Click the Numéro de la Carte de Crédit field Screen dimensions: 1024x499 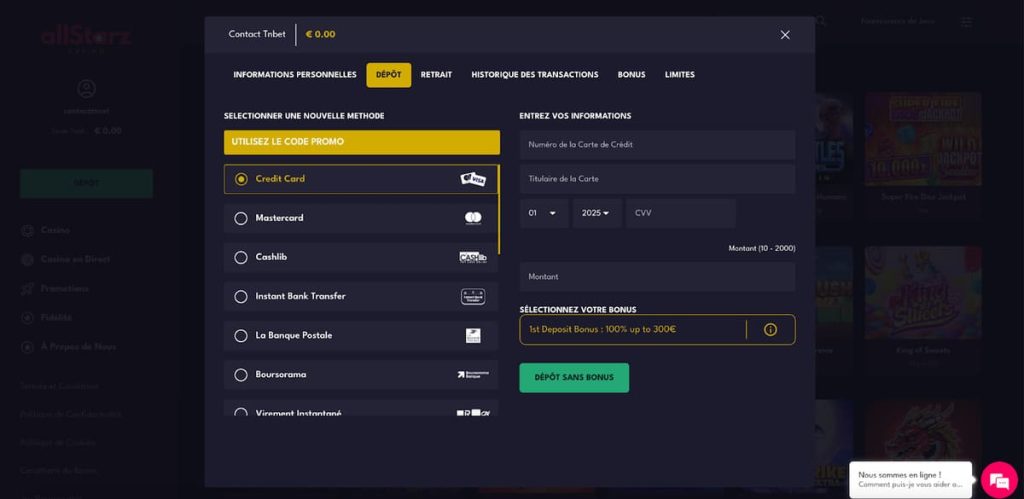click(658, 145)
